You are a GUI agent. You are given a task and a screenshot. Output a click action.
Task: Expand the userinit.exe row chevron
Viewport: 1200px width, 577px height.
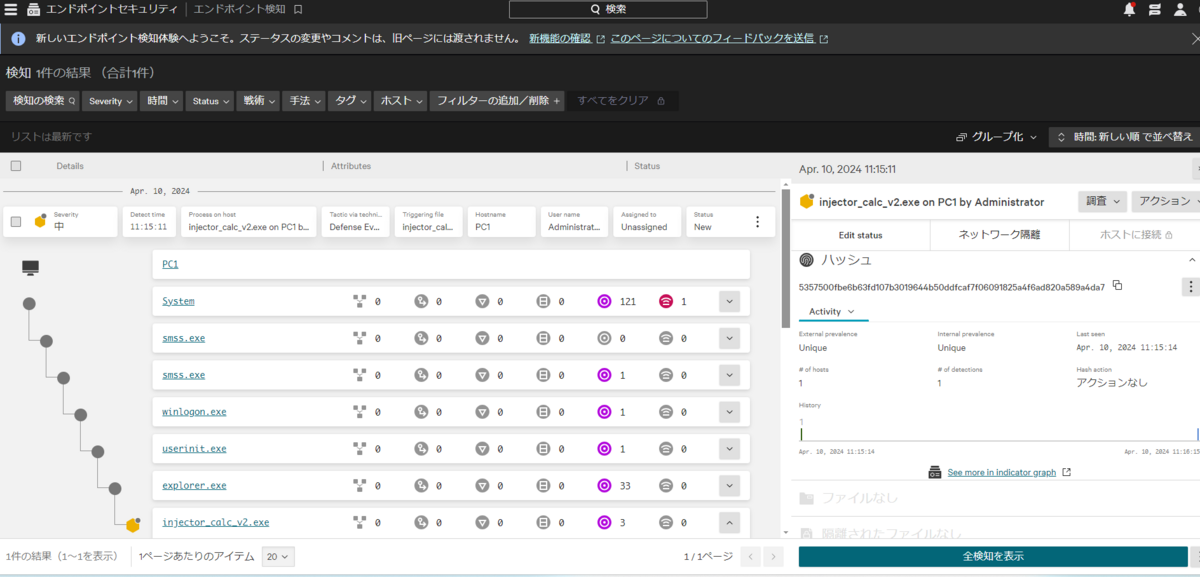tap(729, 449)
